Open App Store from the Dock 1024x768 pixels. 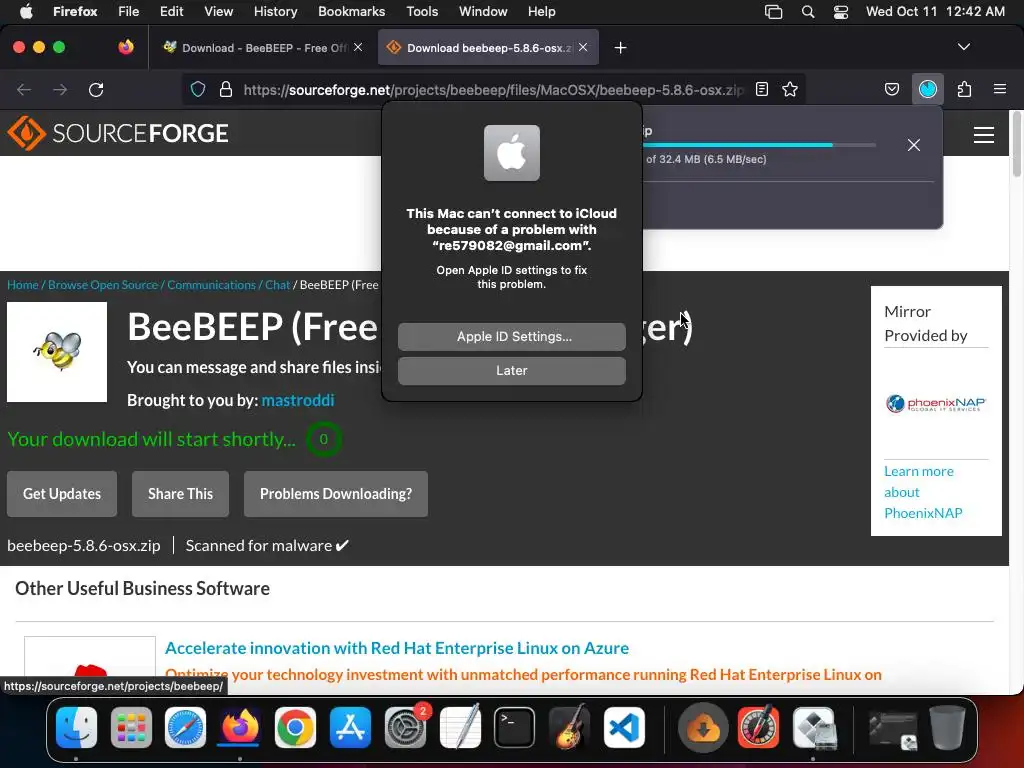pos(350,728)
